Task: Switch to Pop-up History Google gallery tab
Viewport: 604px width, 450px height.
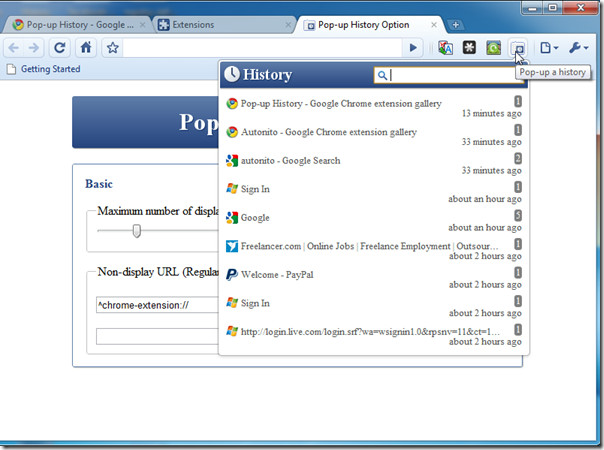Action: (x=77, y=25)
